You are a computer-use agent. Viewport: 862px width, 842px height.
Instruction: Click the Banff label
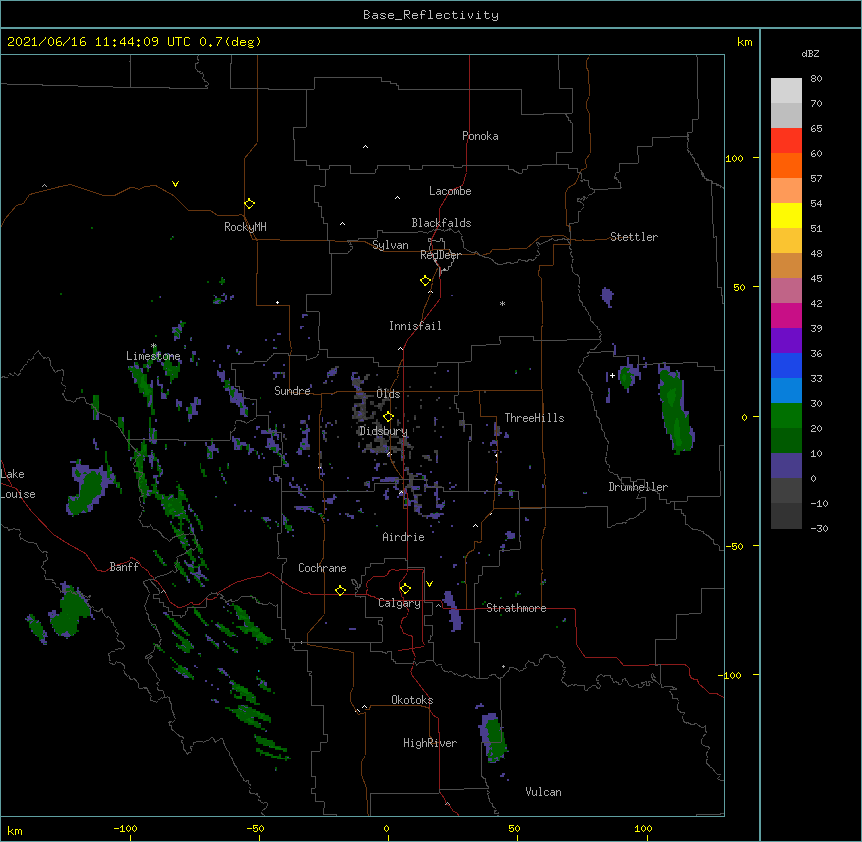(x=124, y=567)
